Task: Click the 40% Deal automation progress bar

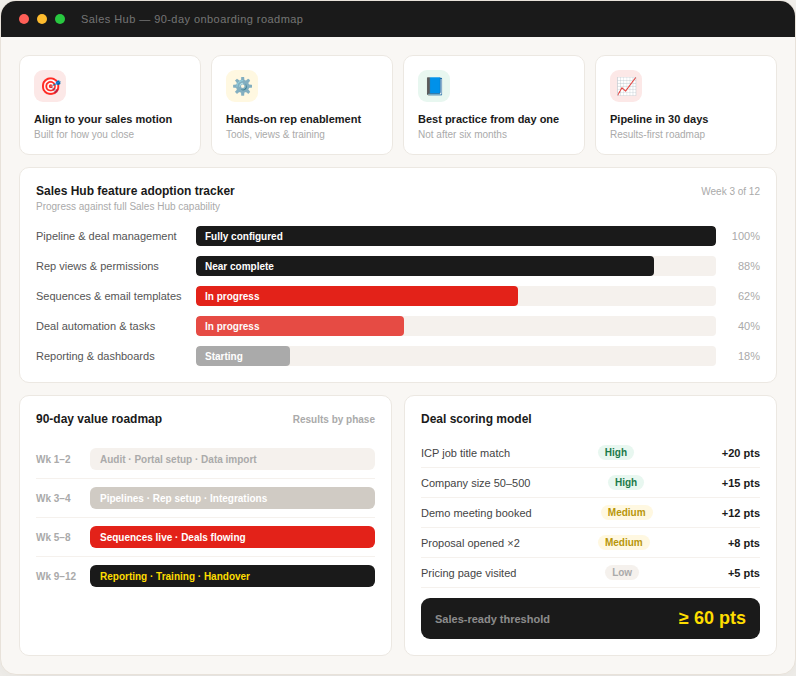Action: pyautogui.click(x=300, y=326)
